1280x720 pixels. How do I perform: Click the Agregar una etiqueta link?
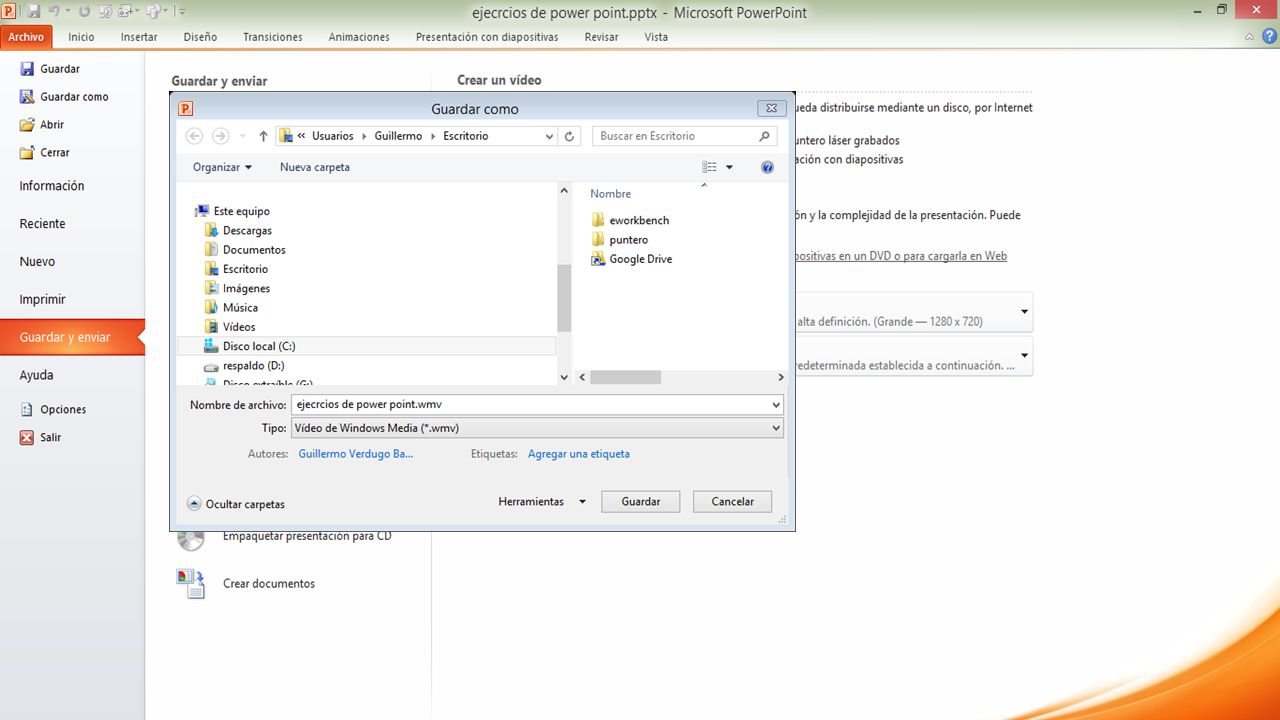pos(579,454)
